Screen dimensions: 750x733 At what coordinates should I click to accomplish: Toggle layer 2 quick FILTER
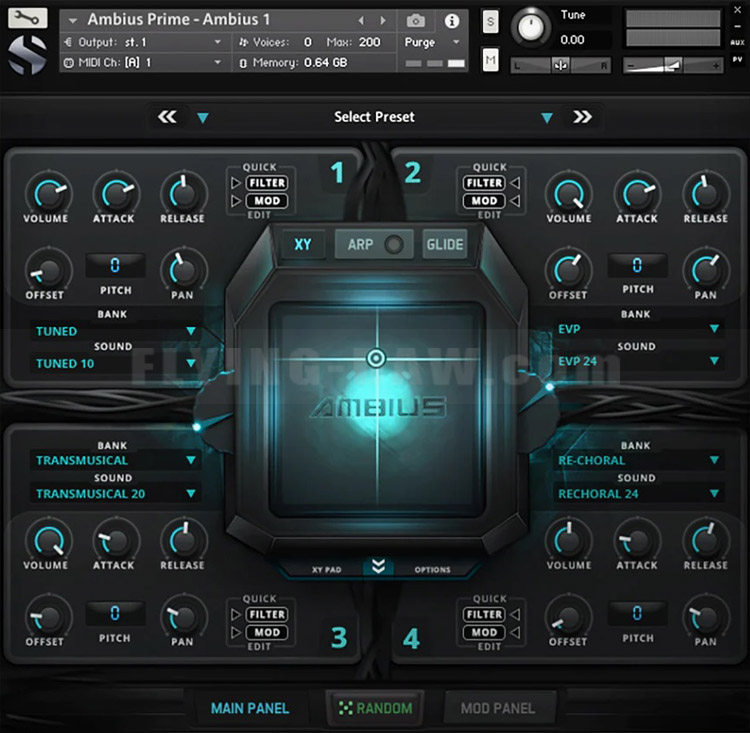[484, 183]
